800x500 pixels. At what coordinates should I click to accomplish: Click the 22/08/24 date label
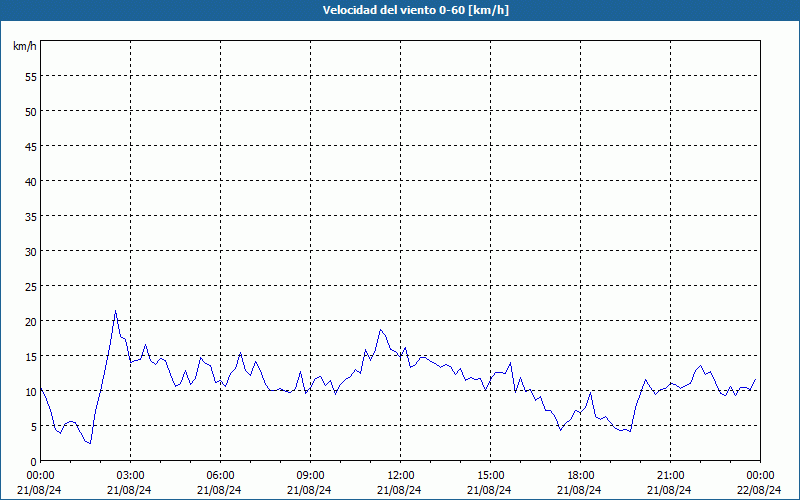pyautogui.click(x=759, y=490)
